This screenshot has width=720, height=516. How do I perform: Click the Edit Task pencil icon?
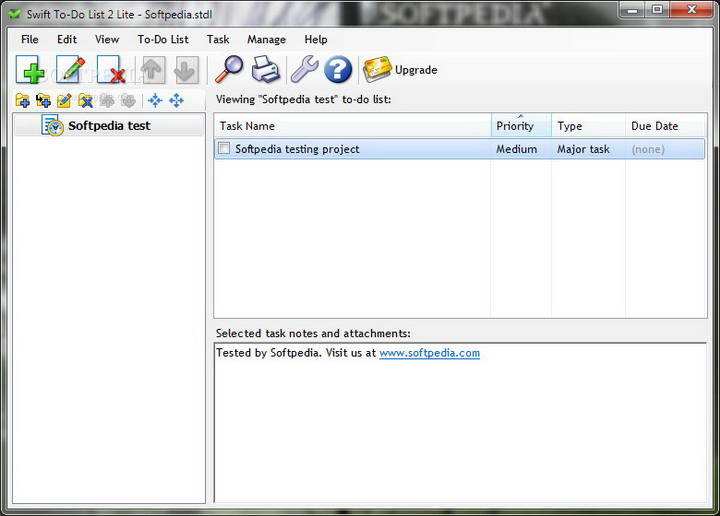(x=70, y=70)
